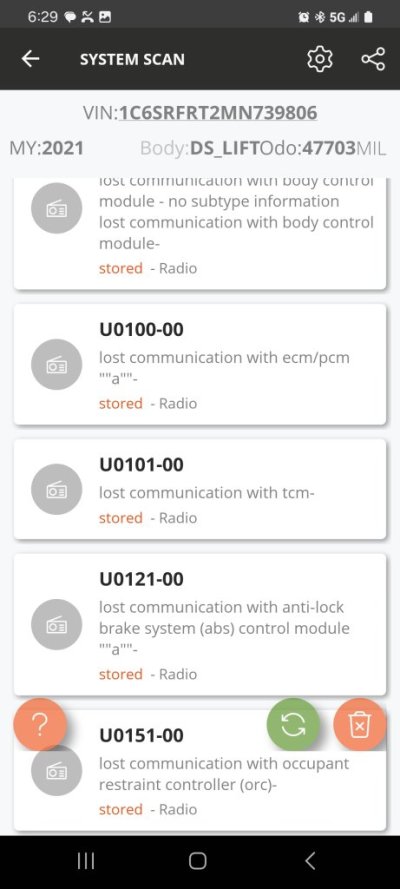
Task: Open U0100-00 lost communication ecm/pcm card
Action: coord(200,364)
